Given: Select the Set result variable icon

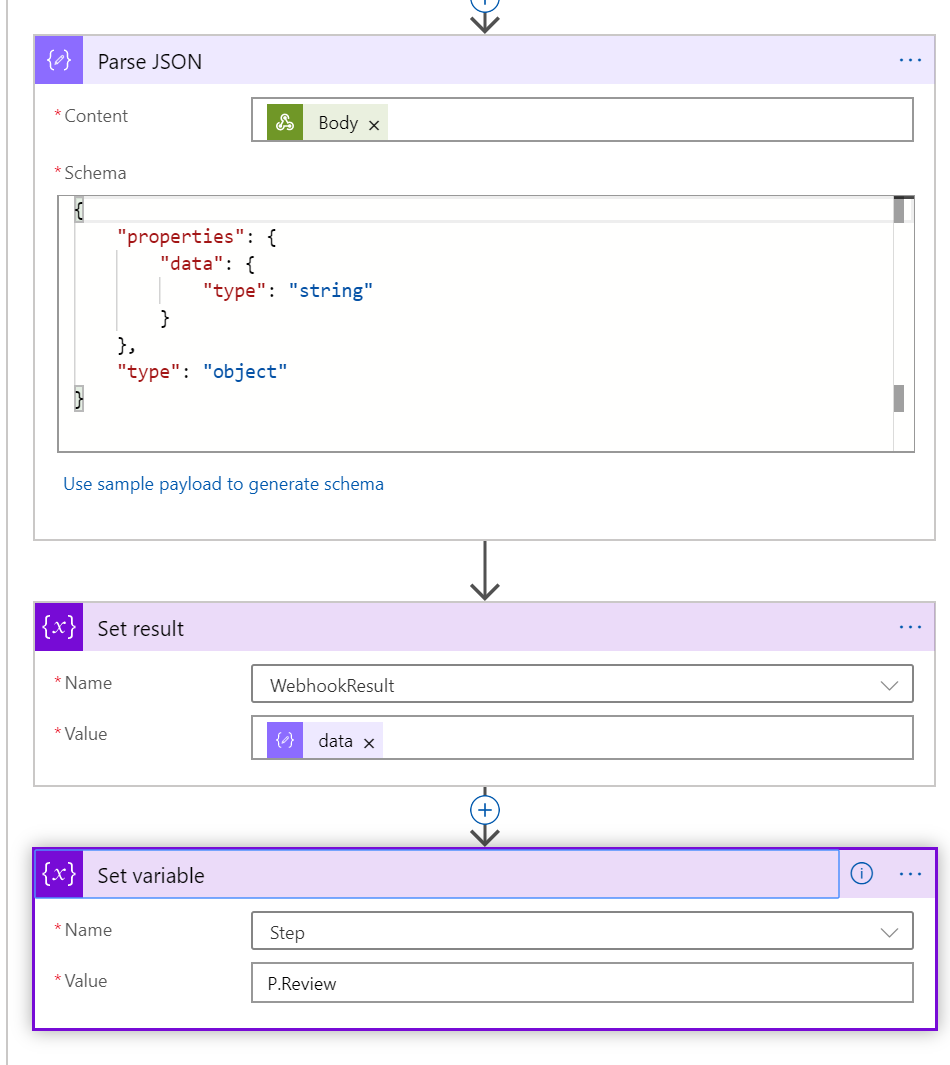Looking at the screenshot, I should coord(58,627).
